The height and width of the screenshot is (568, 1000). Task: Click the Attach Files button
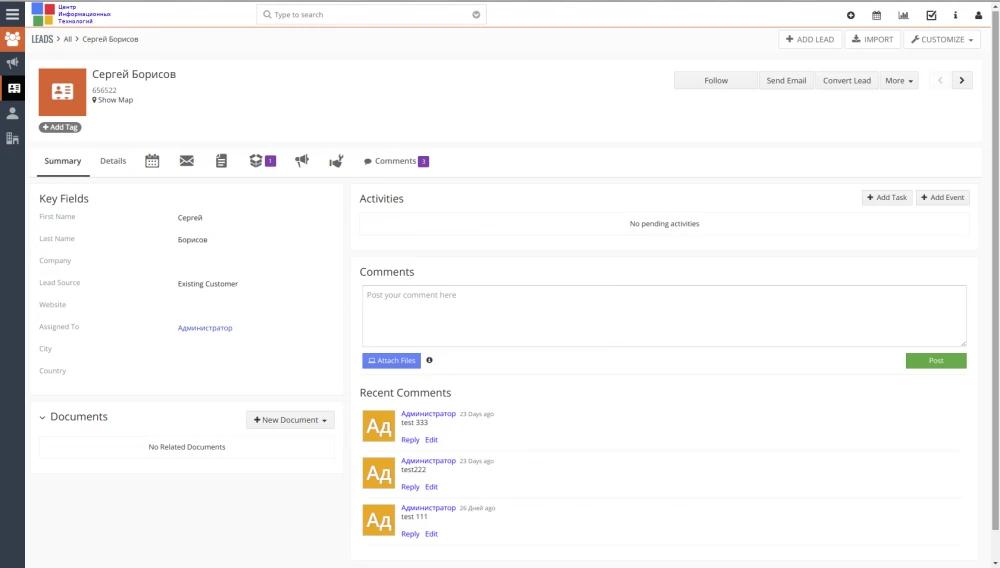tap(392, 361)
